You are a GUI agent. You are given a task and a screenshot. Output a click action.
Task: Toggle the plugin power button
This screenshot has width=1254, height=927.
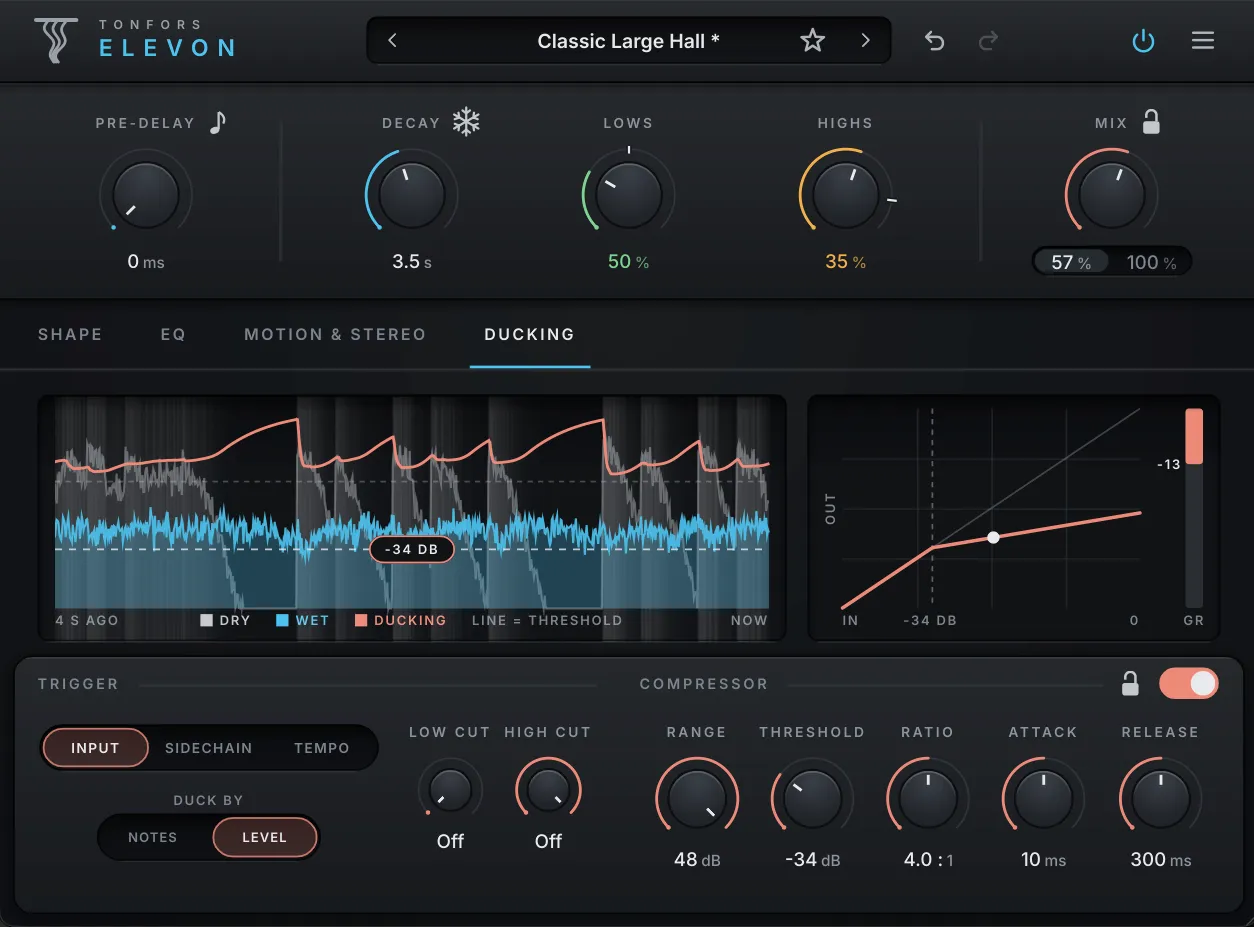1143,41
